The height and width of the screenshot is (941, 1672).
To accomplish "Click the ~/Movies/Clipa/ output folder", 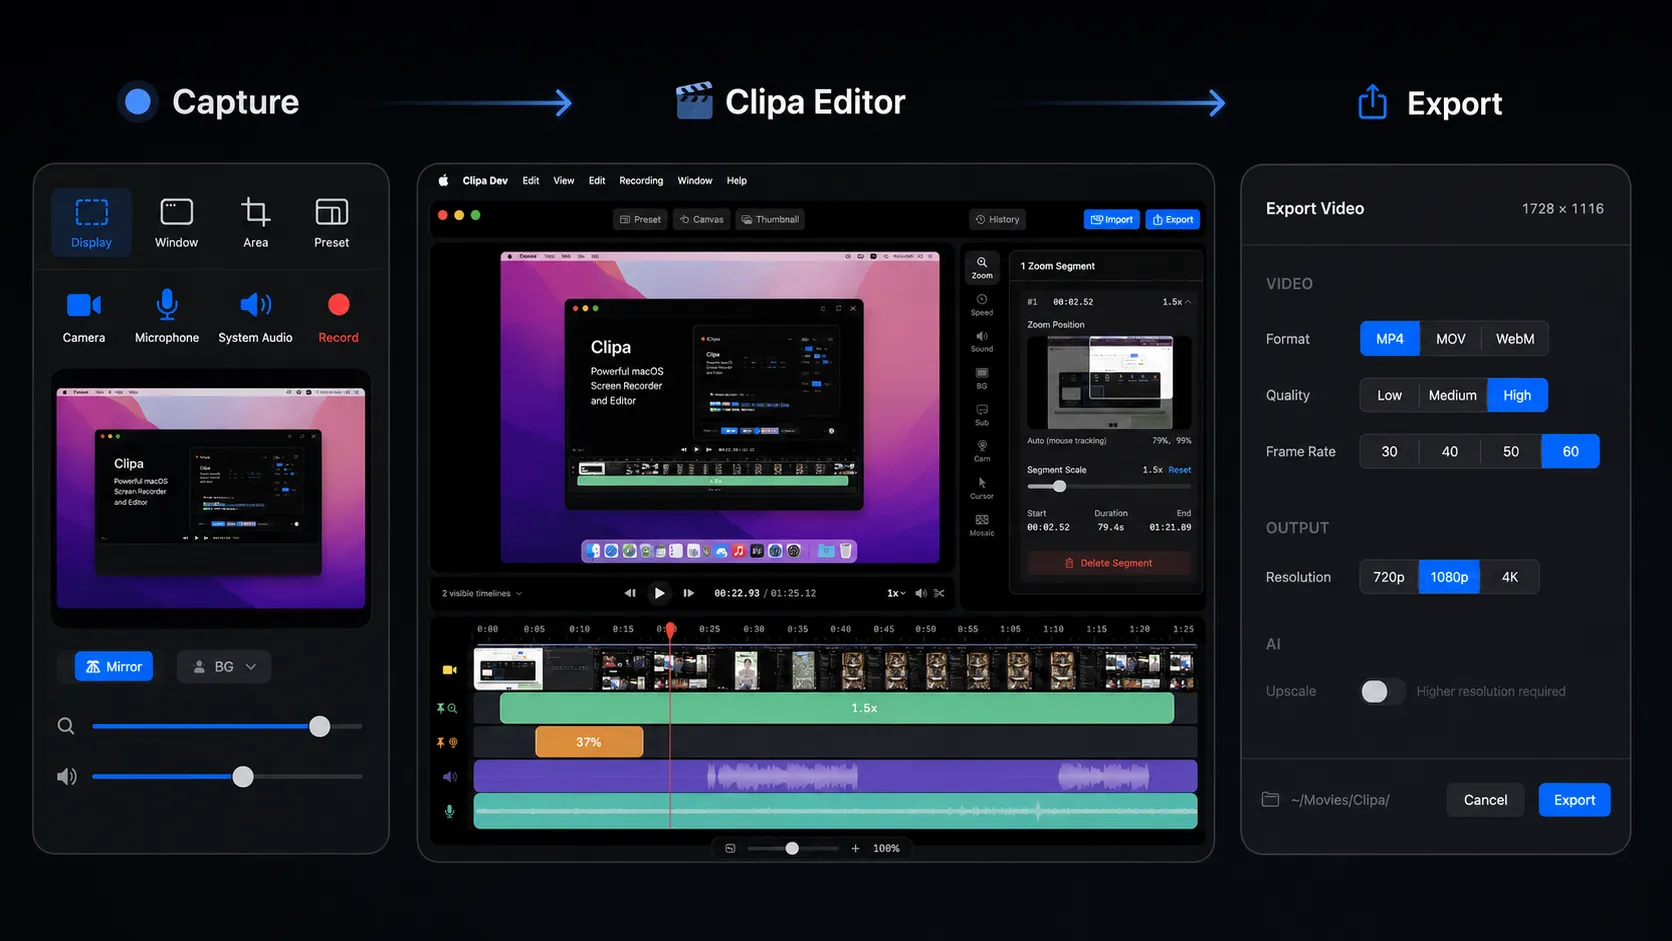I will 1326,800.
